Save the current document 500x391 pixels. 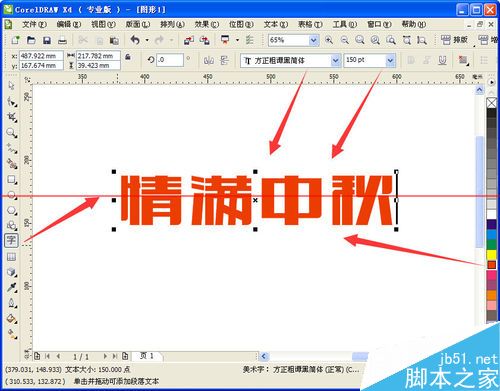47,40
